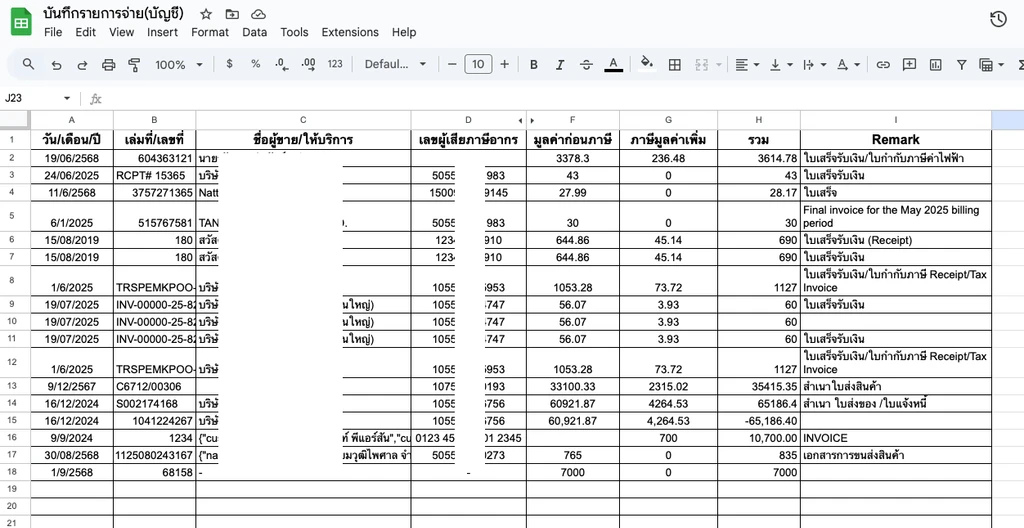Viewport: 1024px width, 528px height.
Task: Open the fill color bucket picker
Action: pyautogui.click(x=647, y=63)
